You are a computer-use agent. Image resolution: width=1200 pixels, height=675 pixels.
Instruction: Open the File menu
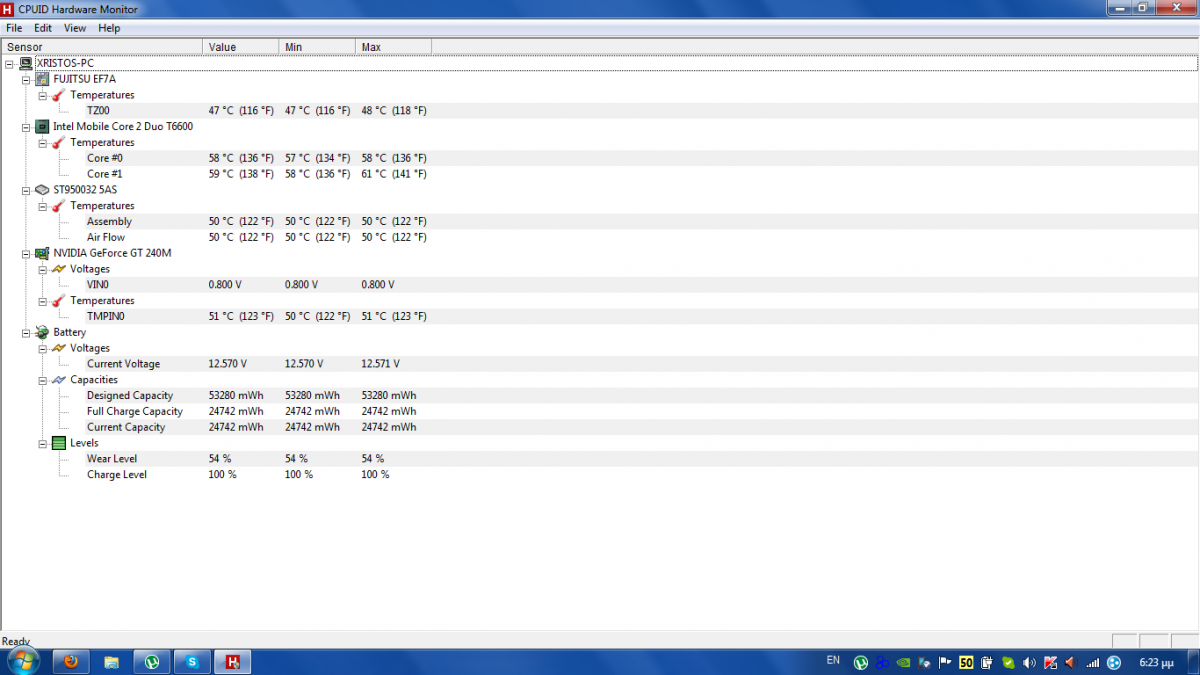(x=14, y=28)
